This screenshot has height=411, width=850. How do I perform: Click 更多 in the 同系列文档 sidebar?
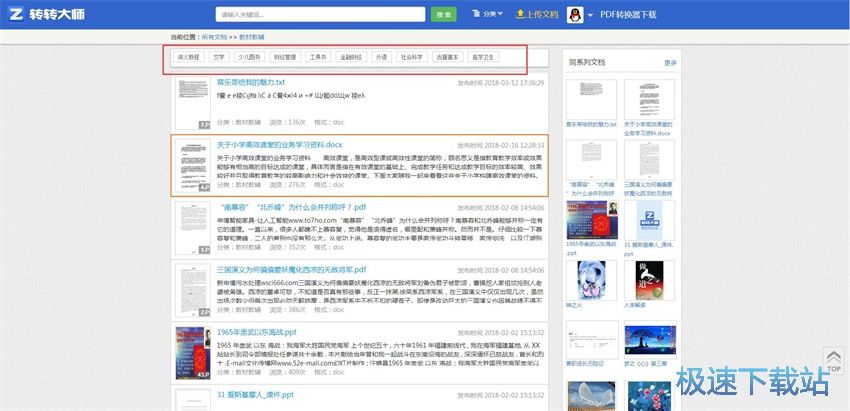tap(671, 63)
